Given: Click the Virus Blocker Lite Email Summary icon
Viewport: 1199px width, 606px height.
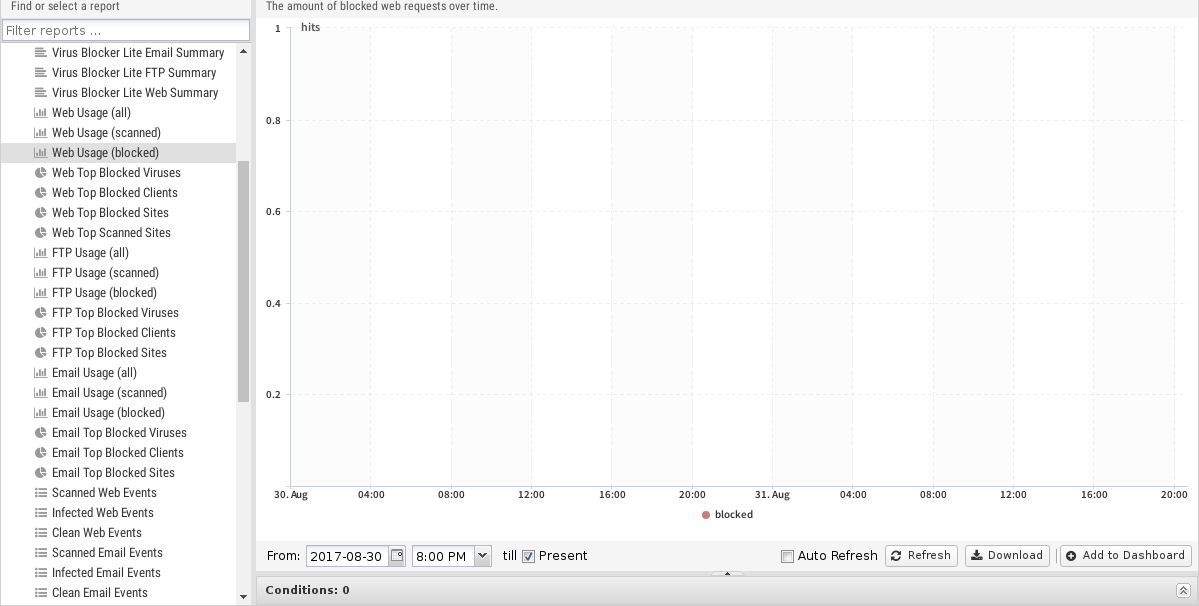Looking at the screenshot, I should tap(41, 53).
